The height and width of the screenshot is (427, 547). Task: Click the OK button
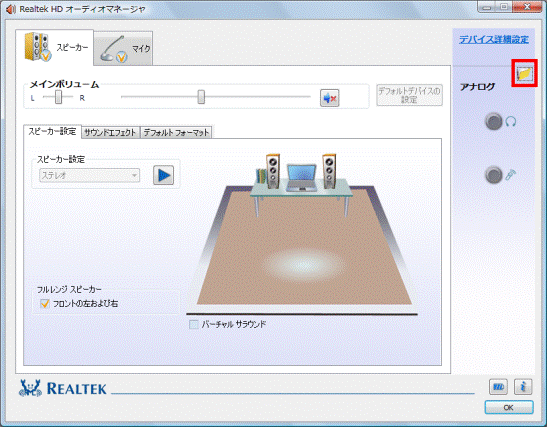tap(509, 407)
